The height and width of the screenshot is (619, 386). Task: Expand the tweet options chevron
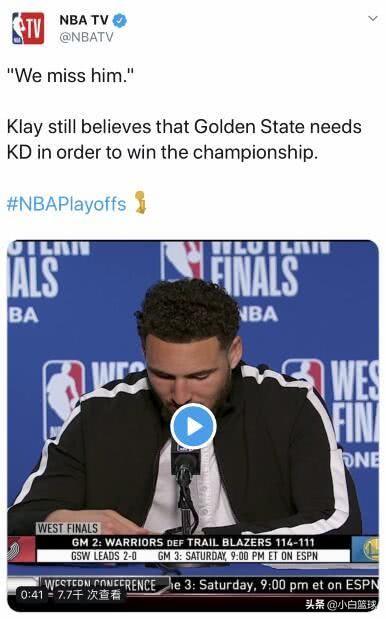pos(373,19)
